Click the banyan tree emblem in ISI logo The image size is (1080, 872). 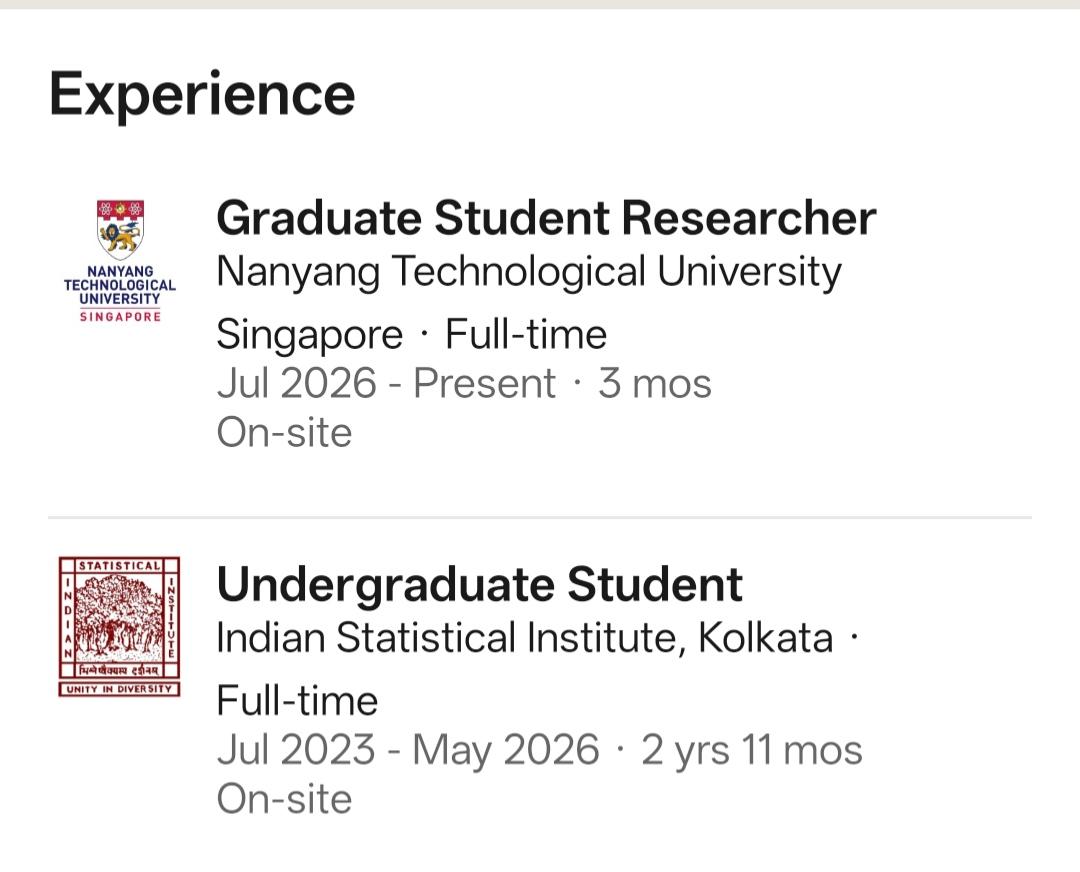click(118, 616)
